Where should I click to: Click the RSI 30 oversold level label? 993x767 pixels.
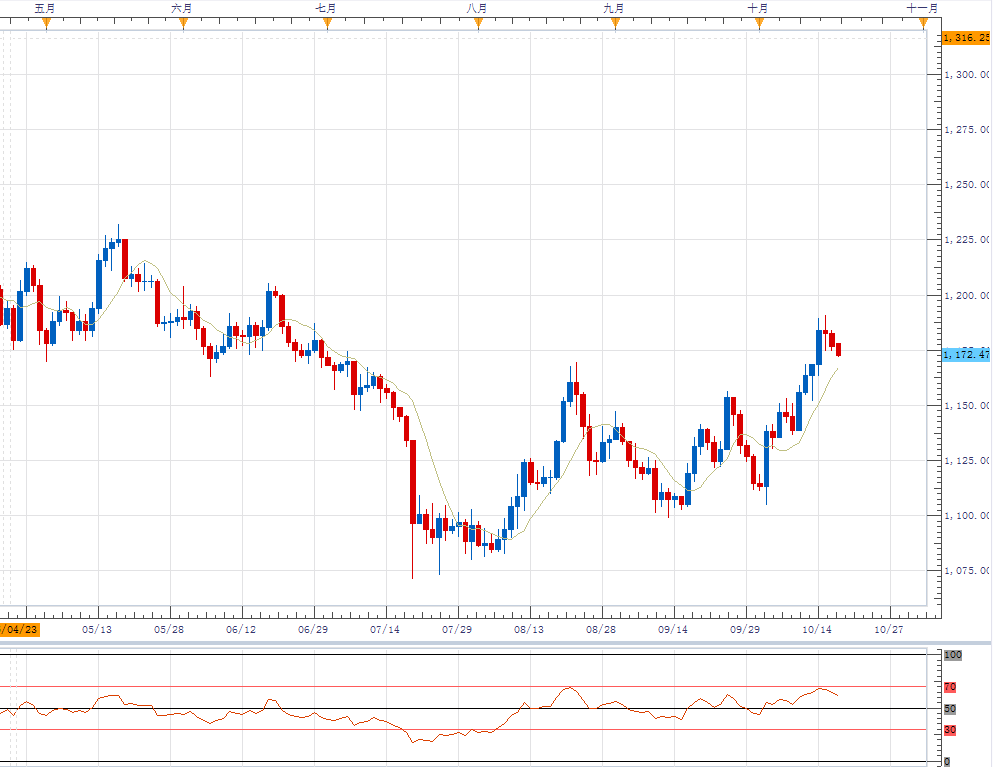pyautogui.click(x=950, y=730)
